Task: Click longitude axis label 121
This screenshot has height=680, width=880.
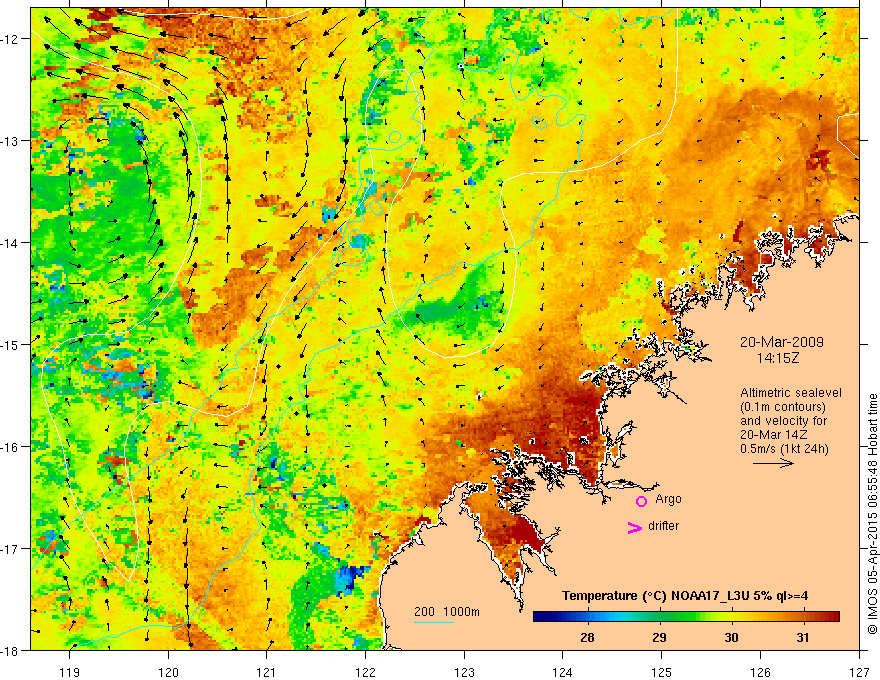Action: (267, 672)
